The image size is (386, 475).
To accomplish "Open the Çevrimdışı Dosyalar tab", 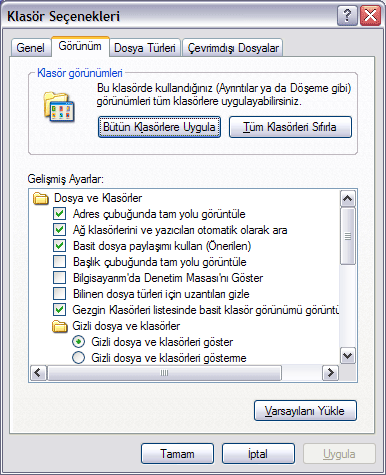I will tap(233, 48).
